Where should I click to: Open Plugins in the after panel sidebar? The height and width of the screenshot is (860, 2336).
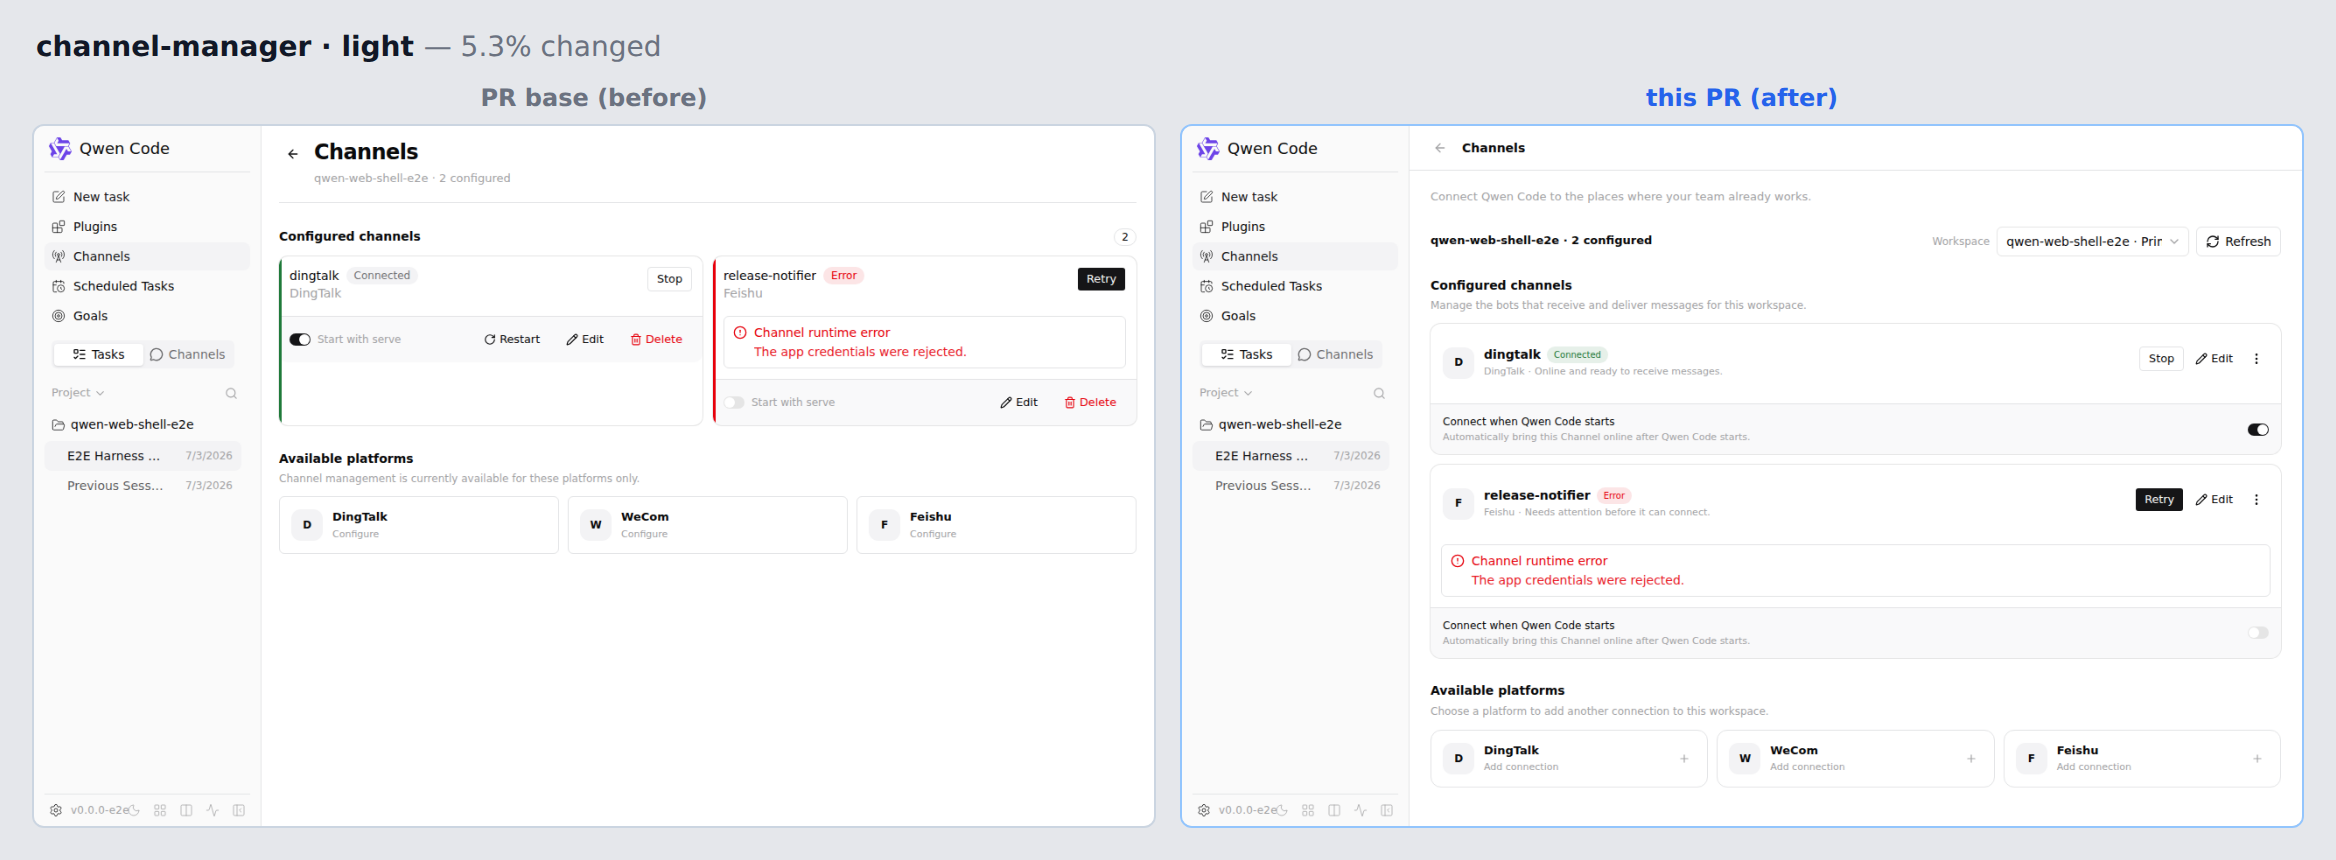pyautogui.click(x=1296, y=227)
